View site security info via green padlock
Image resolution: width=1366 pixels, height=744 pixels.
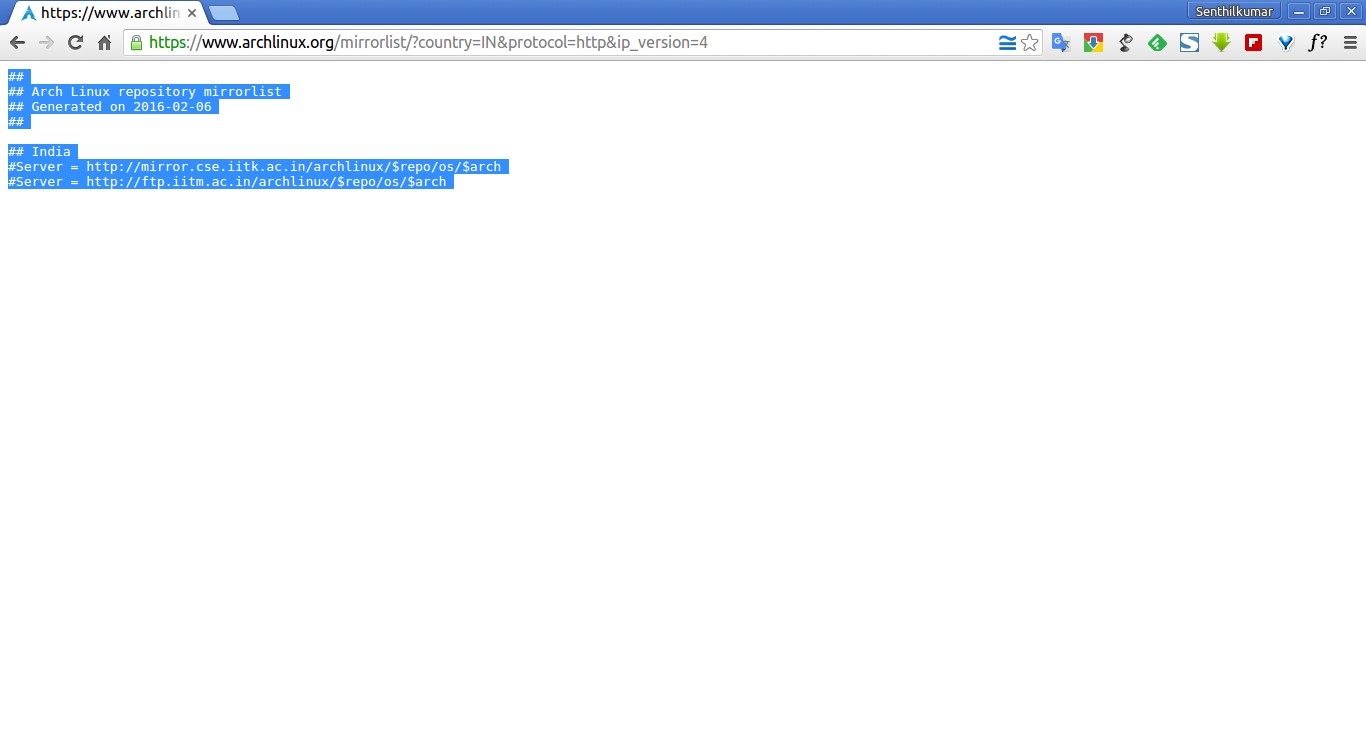tap(137, 43)
